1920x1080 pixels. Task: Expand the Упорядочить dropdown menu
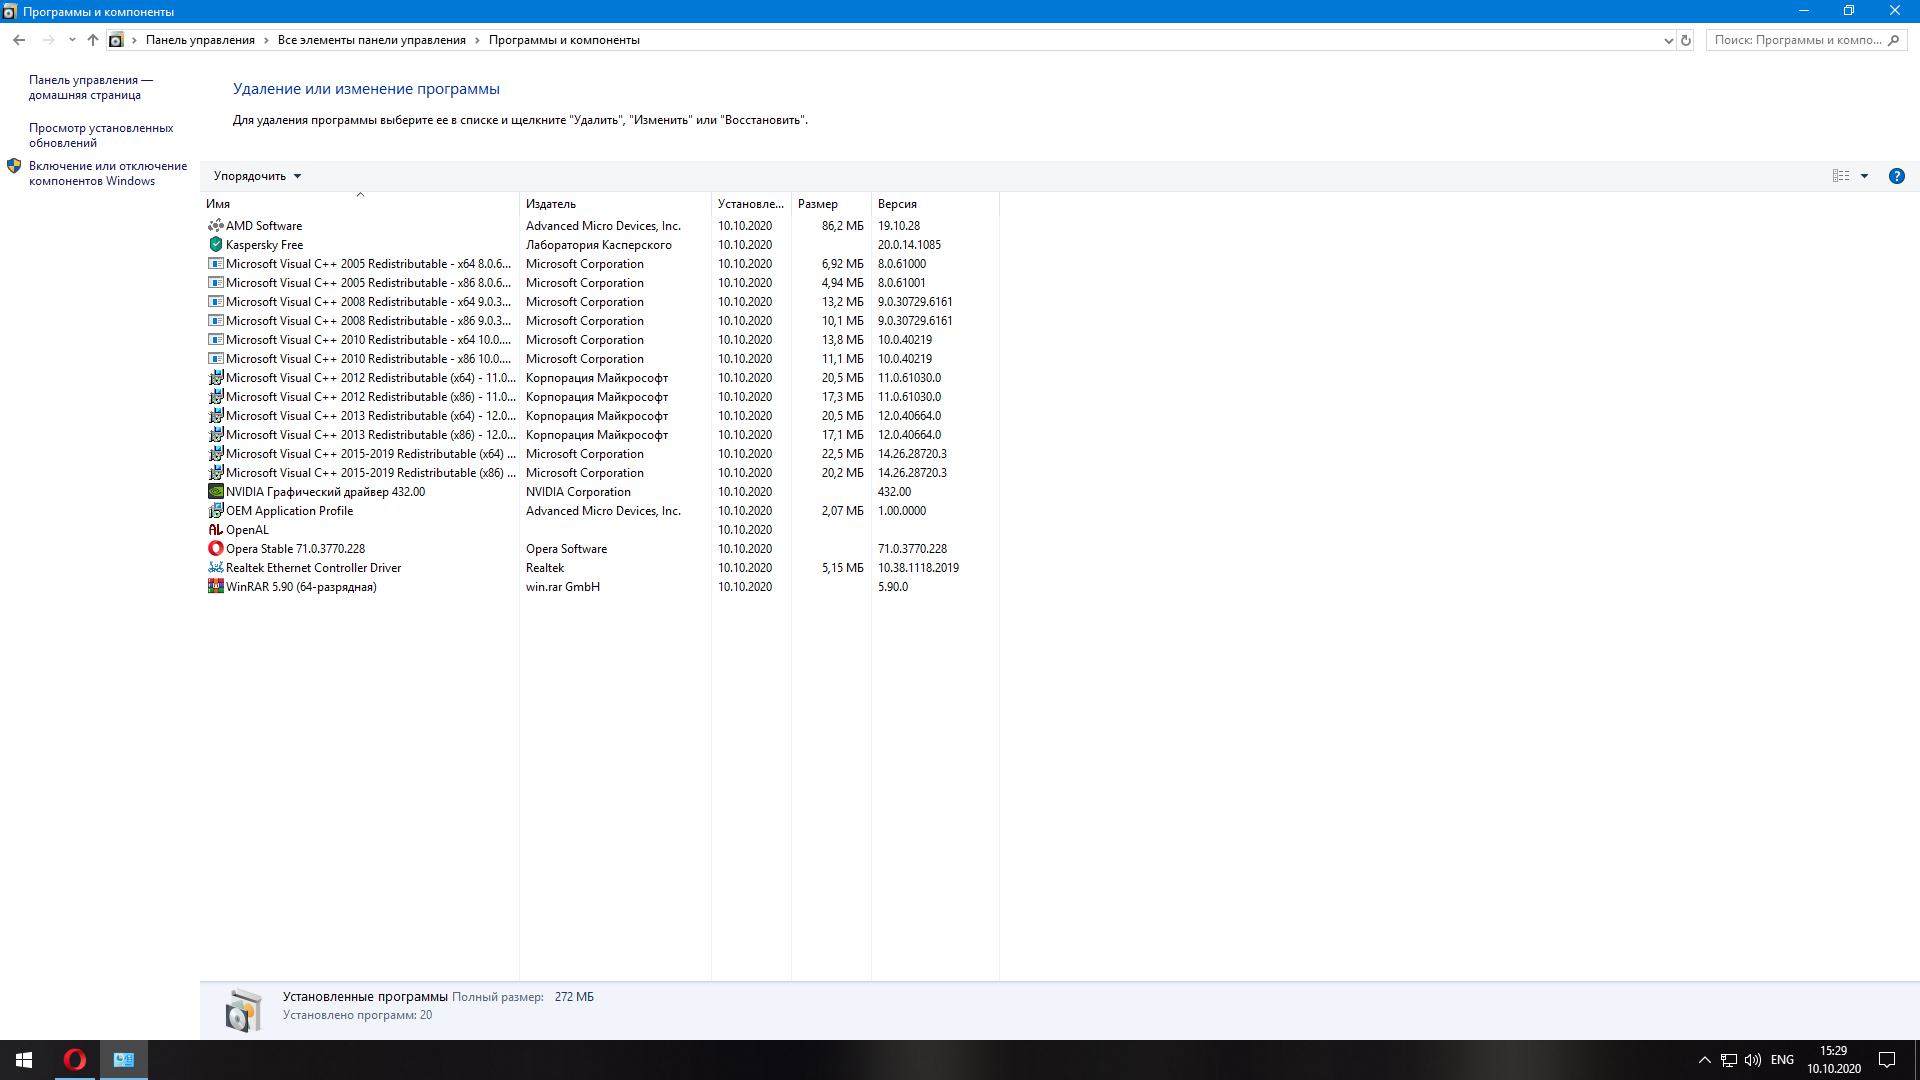click(257, 176)
